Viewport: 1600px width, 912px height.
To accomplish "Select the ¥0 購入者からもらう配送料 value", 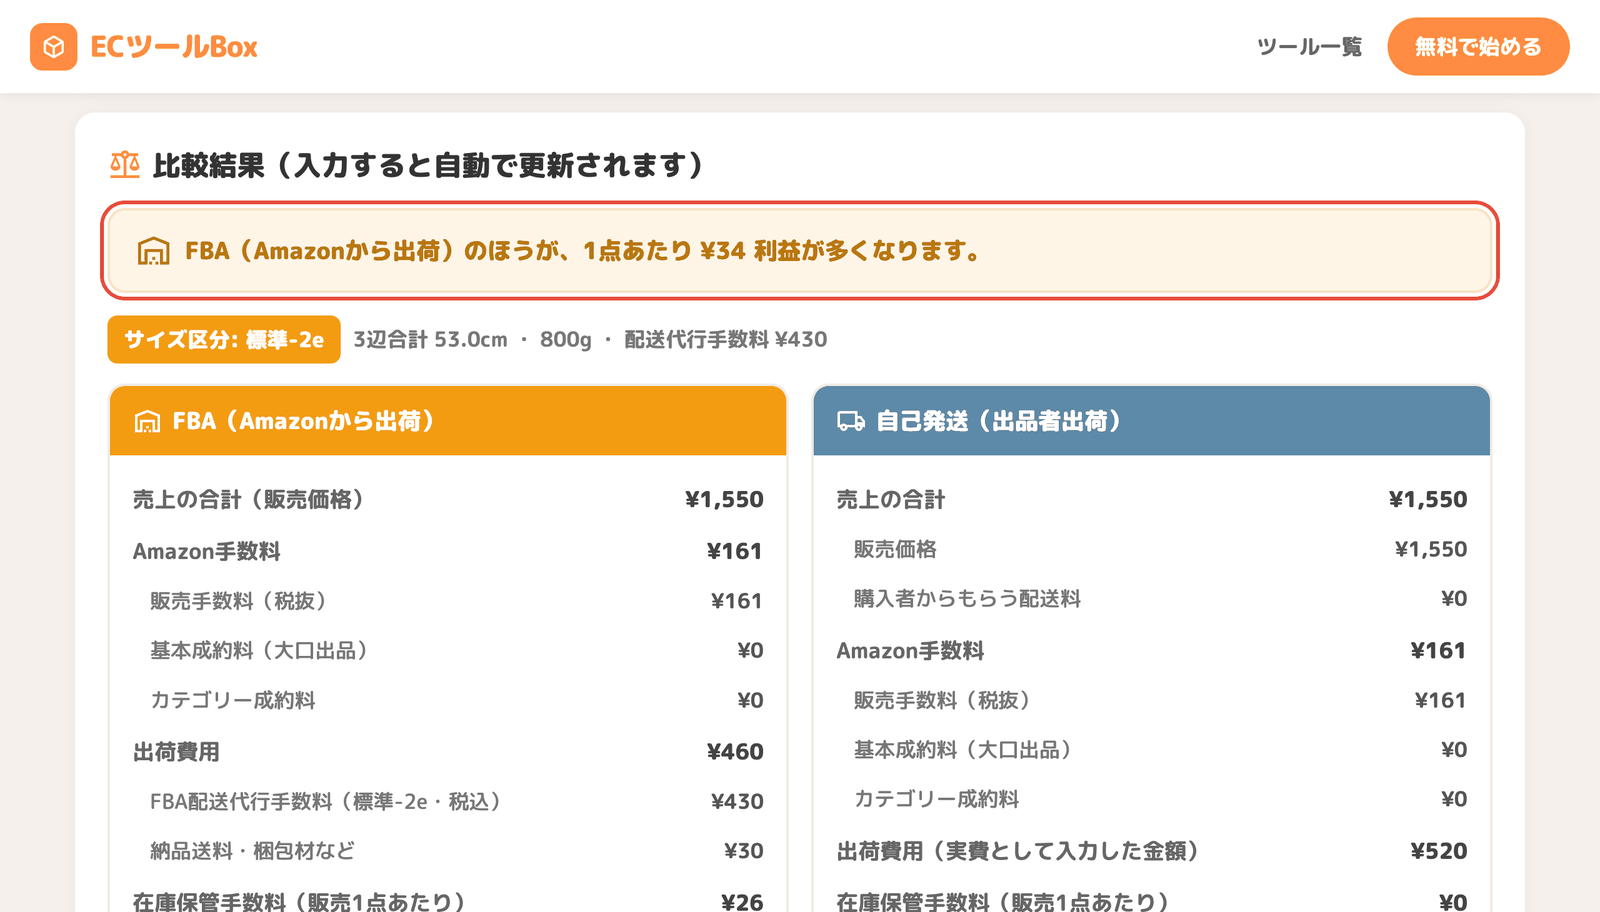I will [x=1454, y=599].
